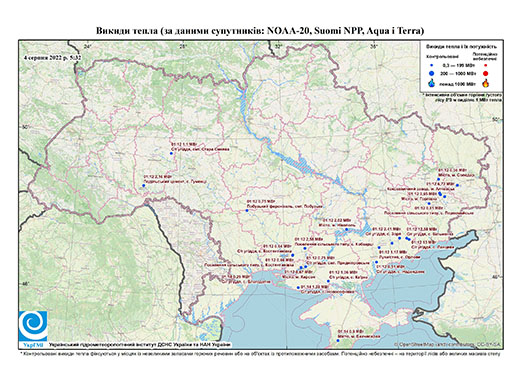Select the large red circle in the legend
The width and height of the screenshot is (520, 368).
coord(486,74)
